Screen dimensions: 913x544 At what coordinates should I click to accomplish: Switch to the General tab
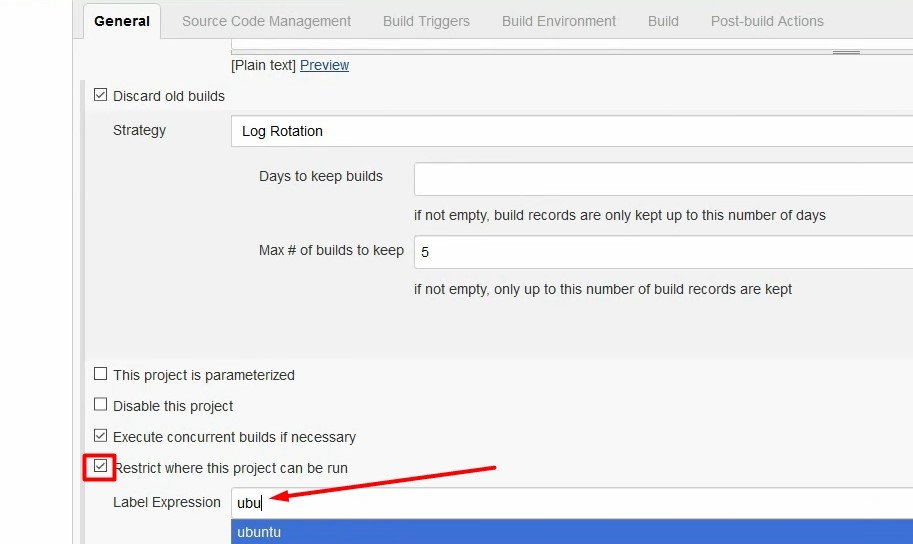click(x=122, y=21)
